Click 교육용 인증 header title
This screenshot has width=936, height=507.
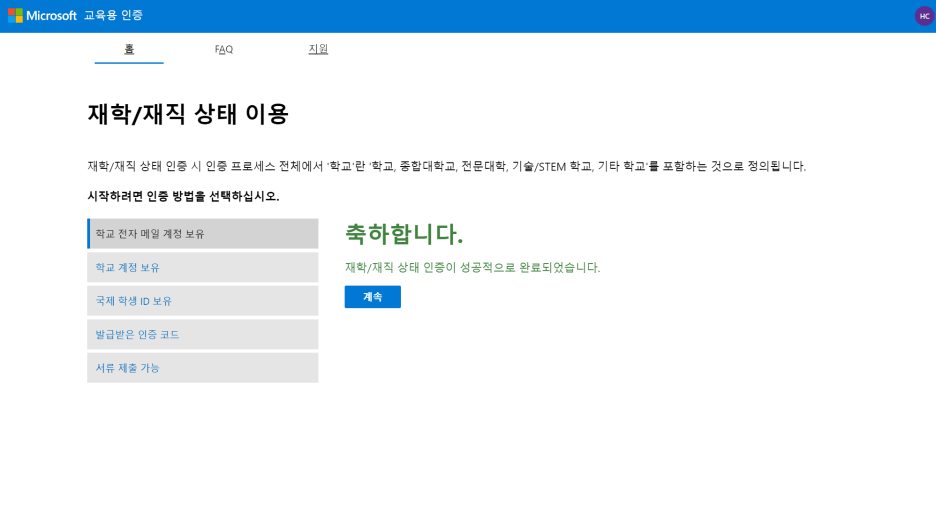(x=113, y=16)
